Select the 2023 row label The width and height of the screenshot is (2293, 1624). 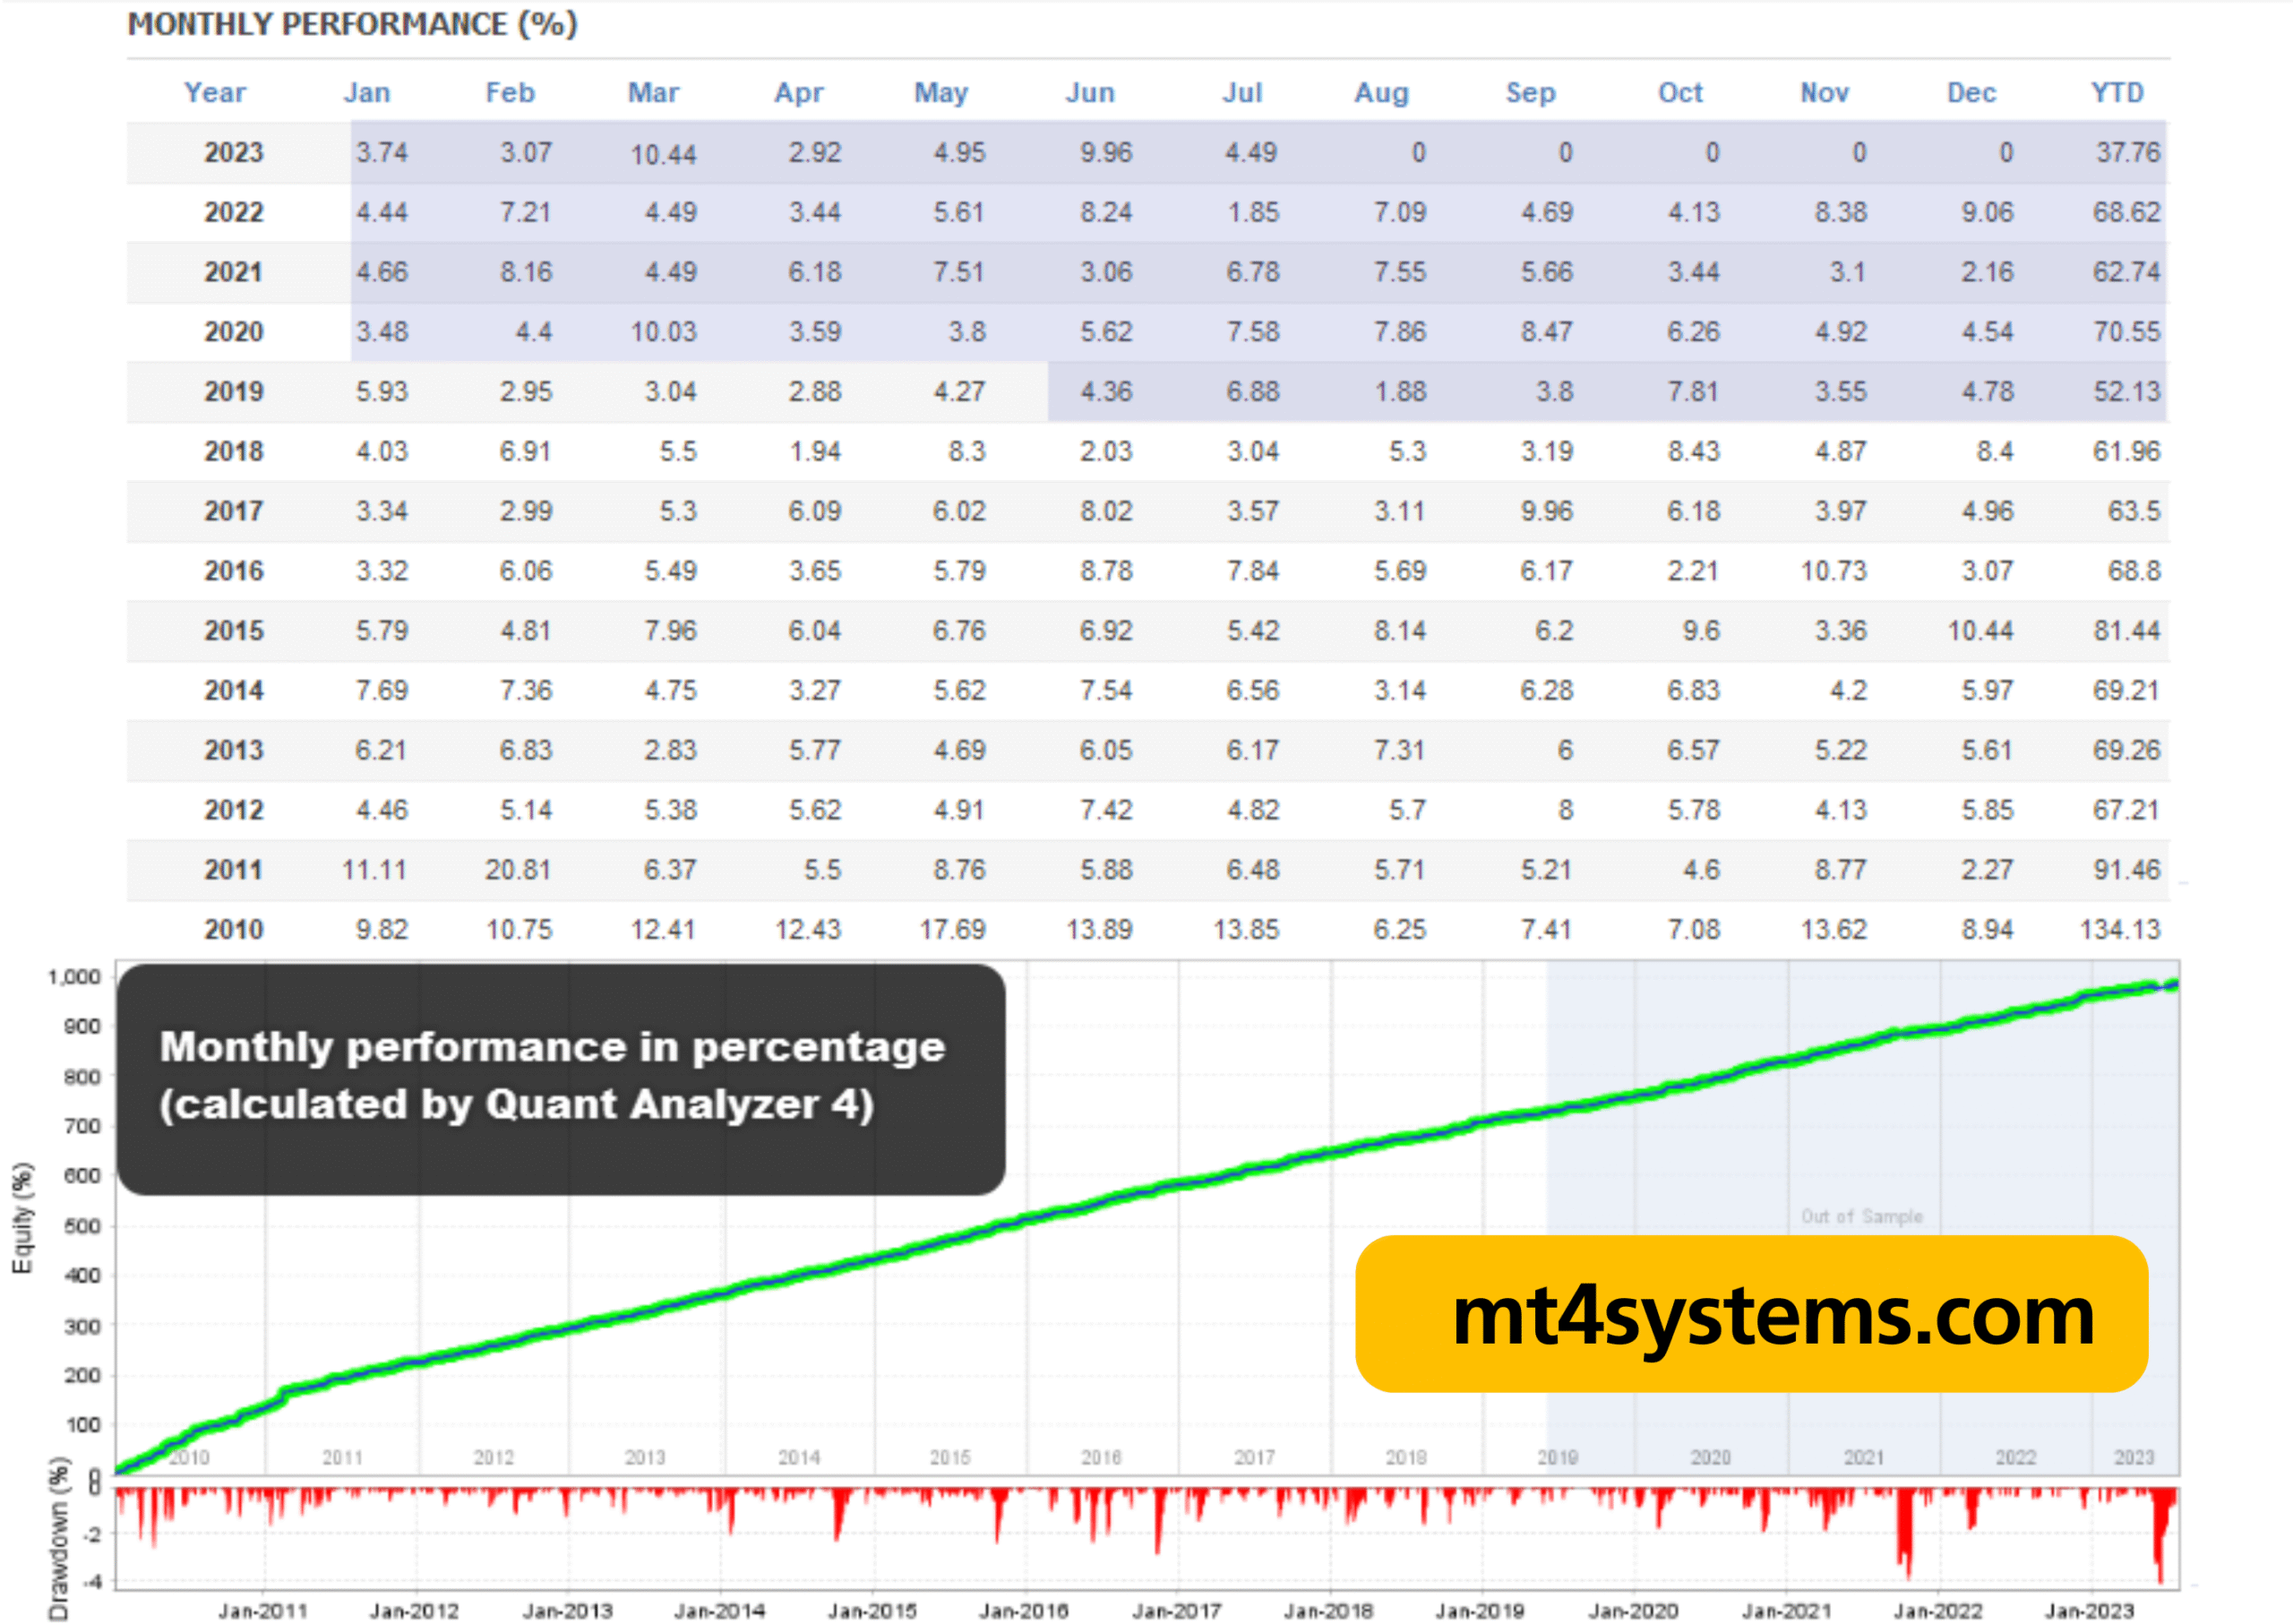click(x=233, y=152)
